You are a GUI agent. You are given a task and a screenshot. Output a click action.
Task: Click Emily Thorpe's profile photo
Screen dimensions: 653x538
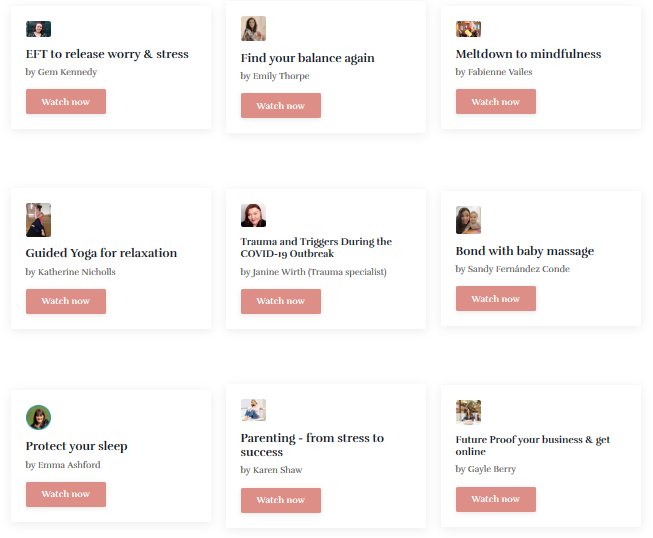click(253, 28)
